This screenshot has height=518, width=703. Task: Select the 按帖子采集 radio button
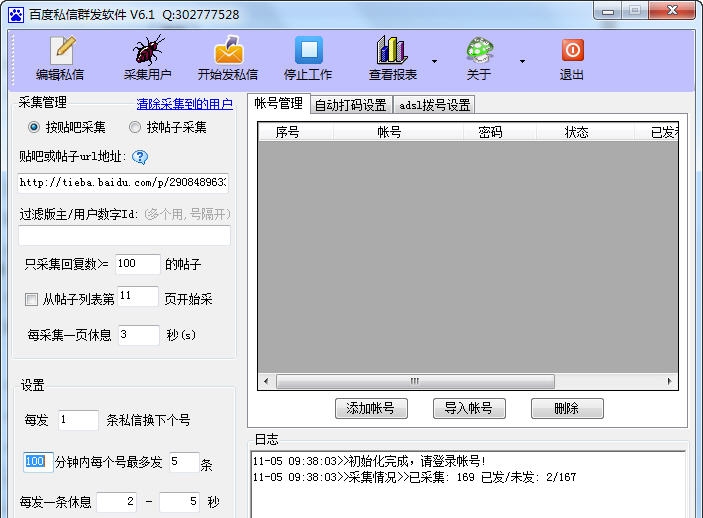[x=135, y=128]
